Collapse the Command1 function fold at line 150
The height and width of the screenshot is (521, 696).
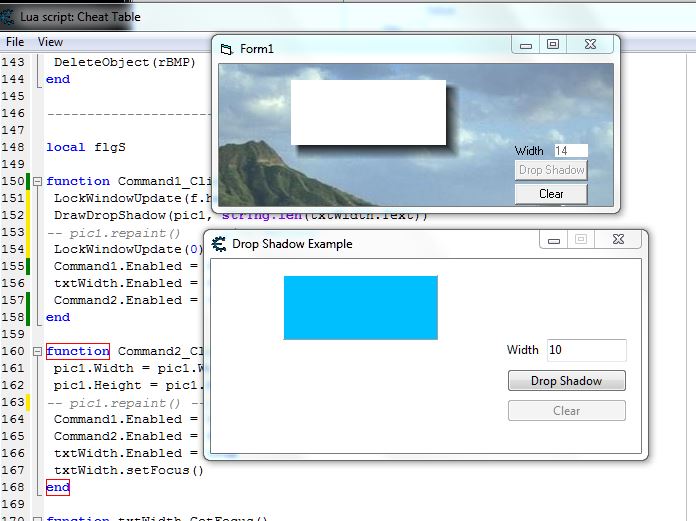click(x=37, y=182)
